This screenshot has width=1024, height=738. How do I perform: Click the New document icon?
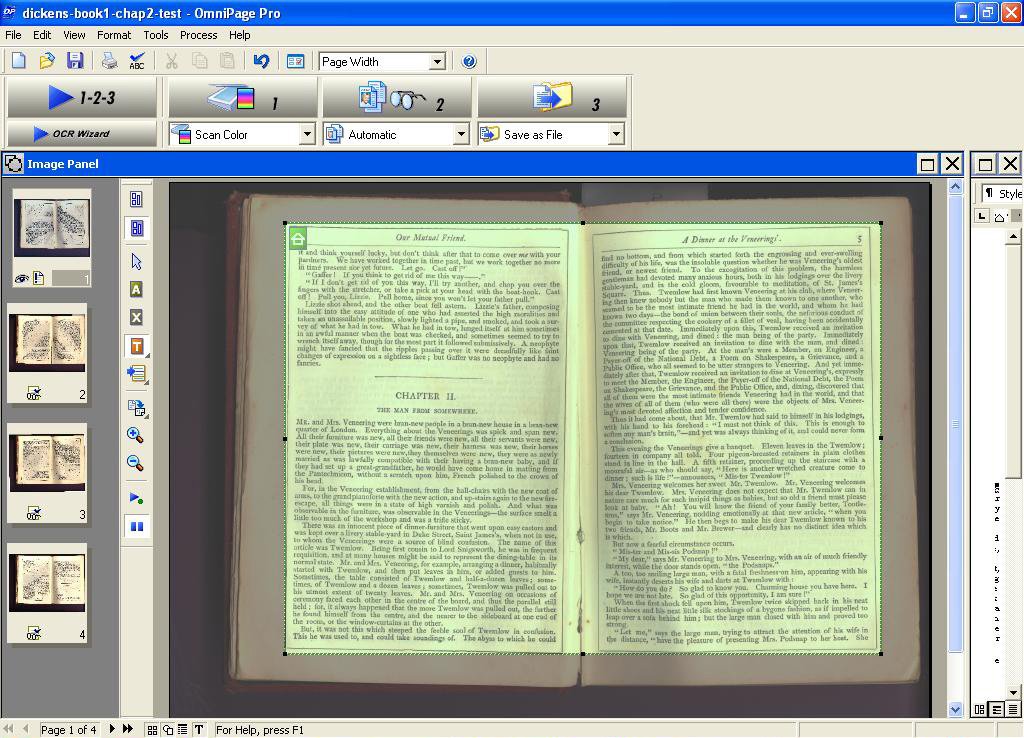(19, 61)
